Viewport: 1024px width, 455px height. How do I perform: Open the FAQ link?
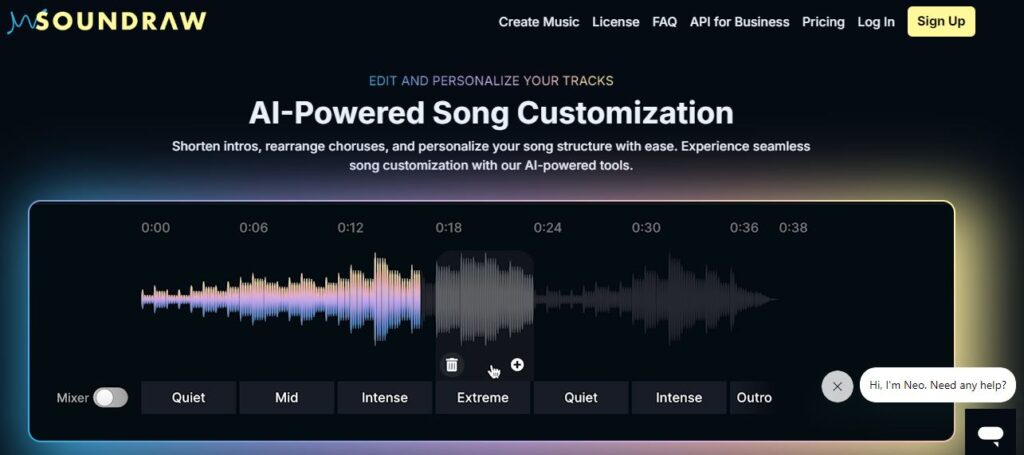click(x=664, y=22)
